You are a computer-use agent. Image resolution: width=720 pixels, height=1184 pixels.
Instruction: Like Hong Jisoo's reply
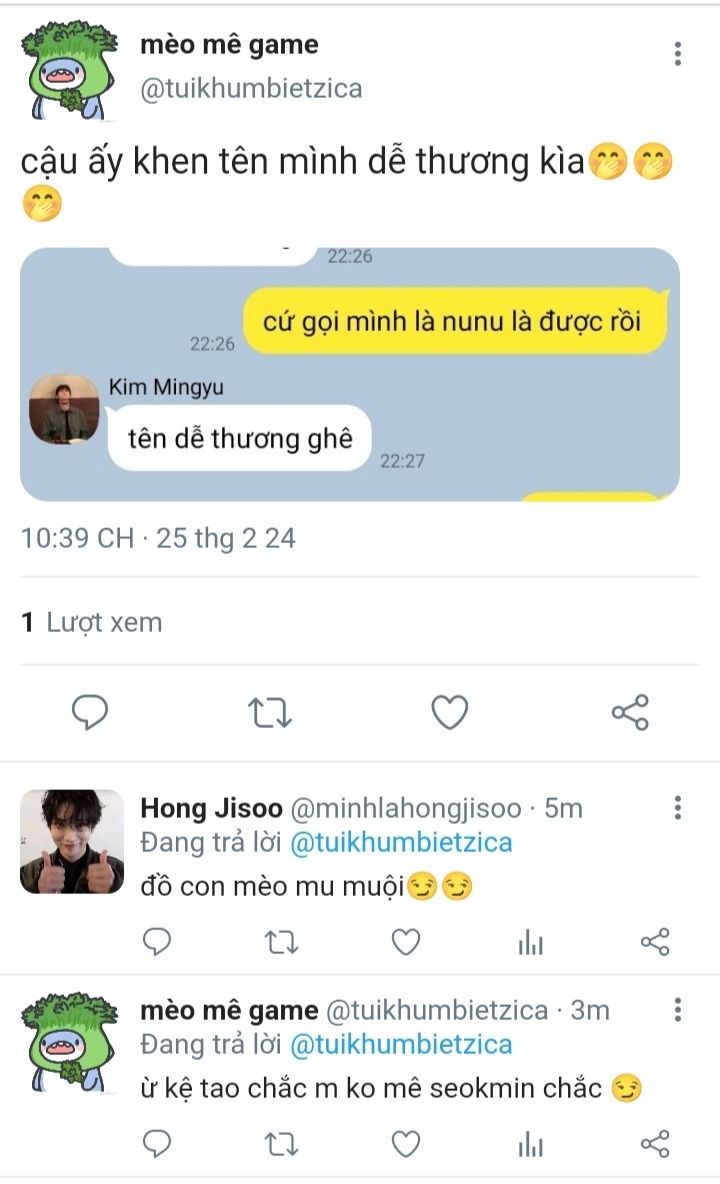[405, 942]
